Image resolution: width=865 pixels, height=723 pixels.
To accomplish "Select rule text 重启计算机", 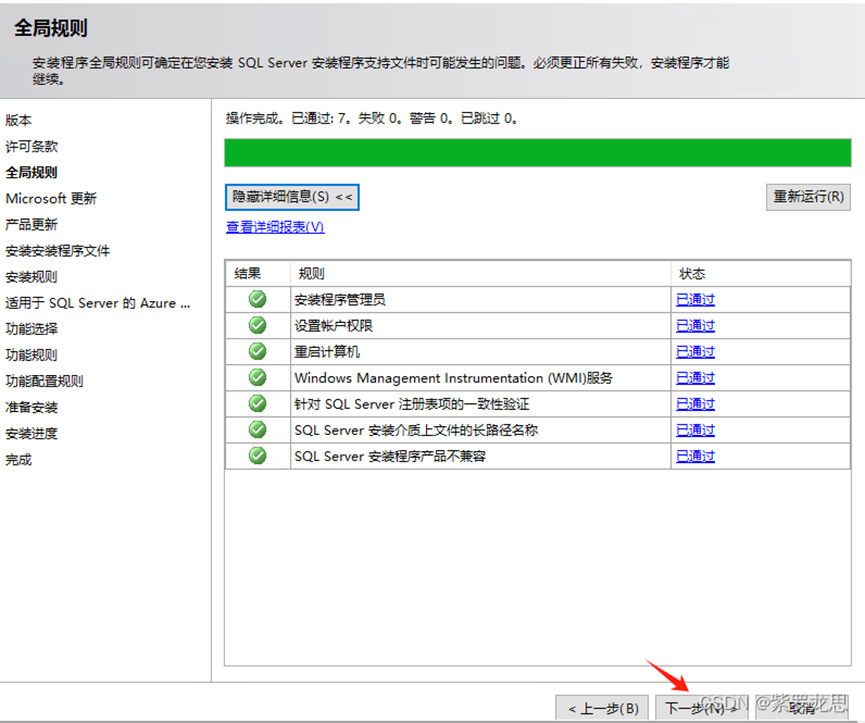I will point(327,351).
